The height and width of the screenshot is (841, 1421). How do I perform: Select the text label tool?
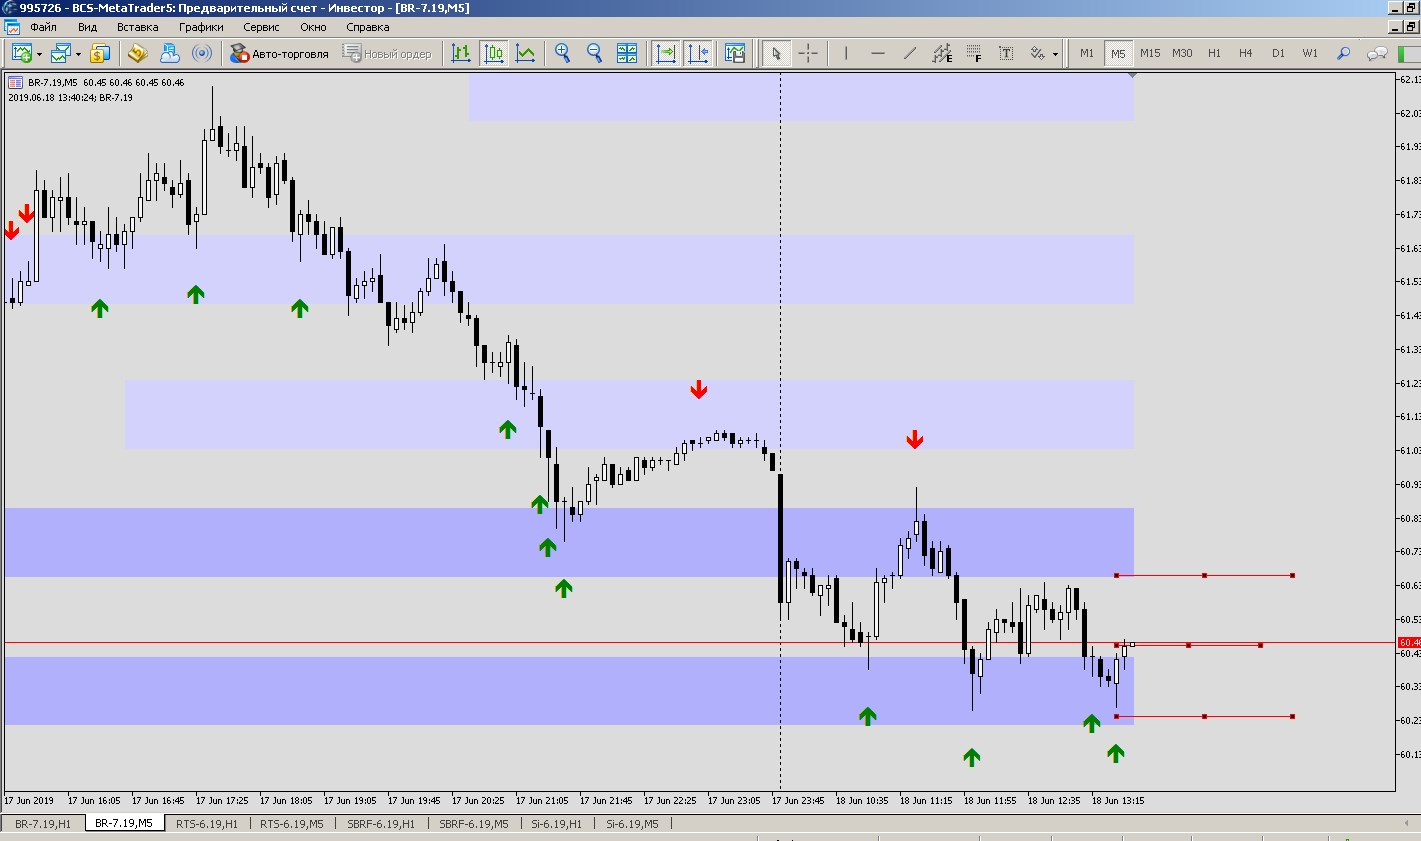[x=1006, y=53]
